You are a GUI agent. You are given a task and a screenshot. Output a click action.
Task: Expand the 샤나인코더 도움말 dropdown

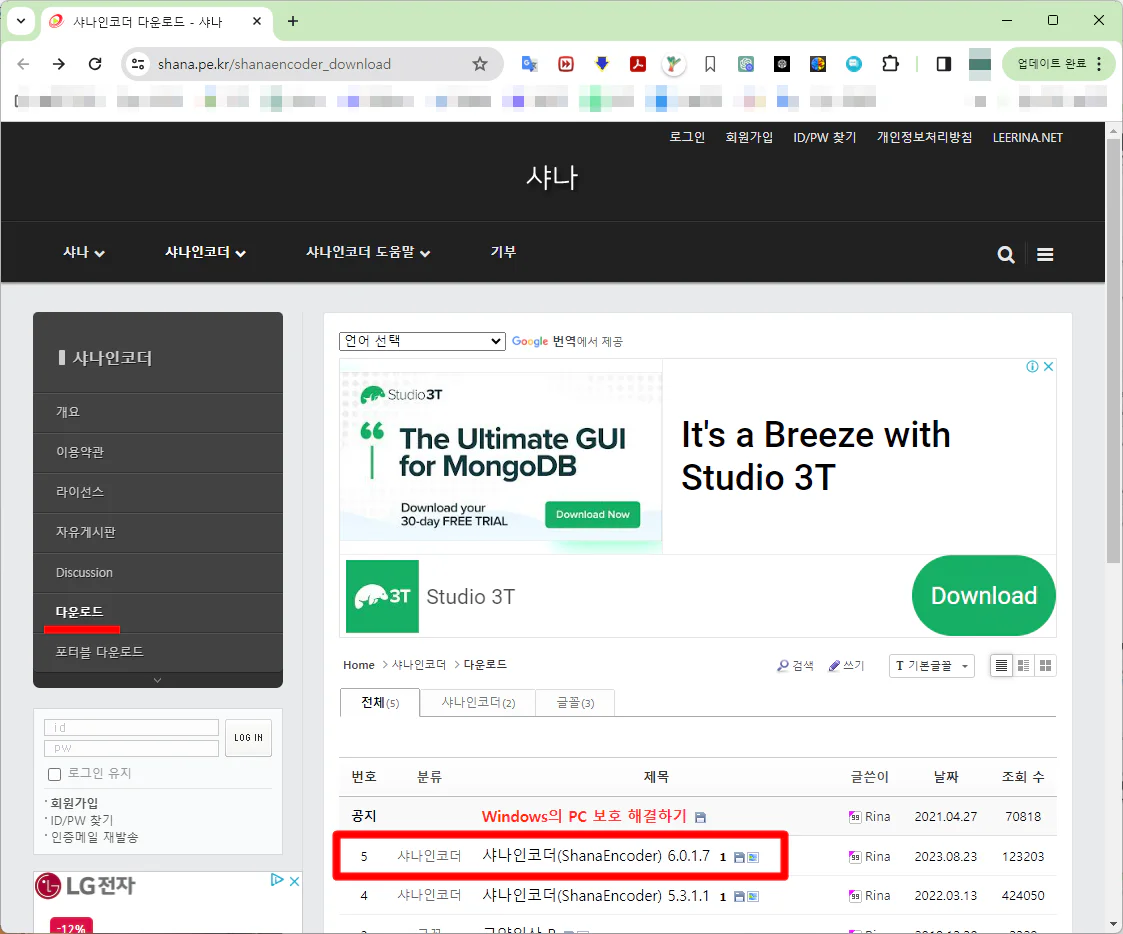(x=368, y=252)
